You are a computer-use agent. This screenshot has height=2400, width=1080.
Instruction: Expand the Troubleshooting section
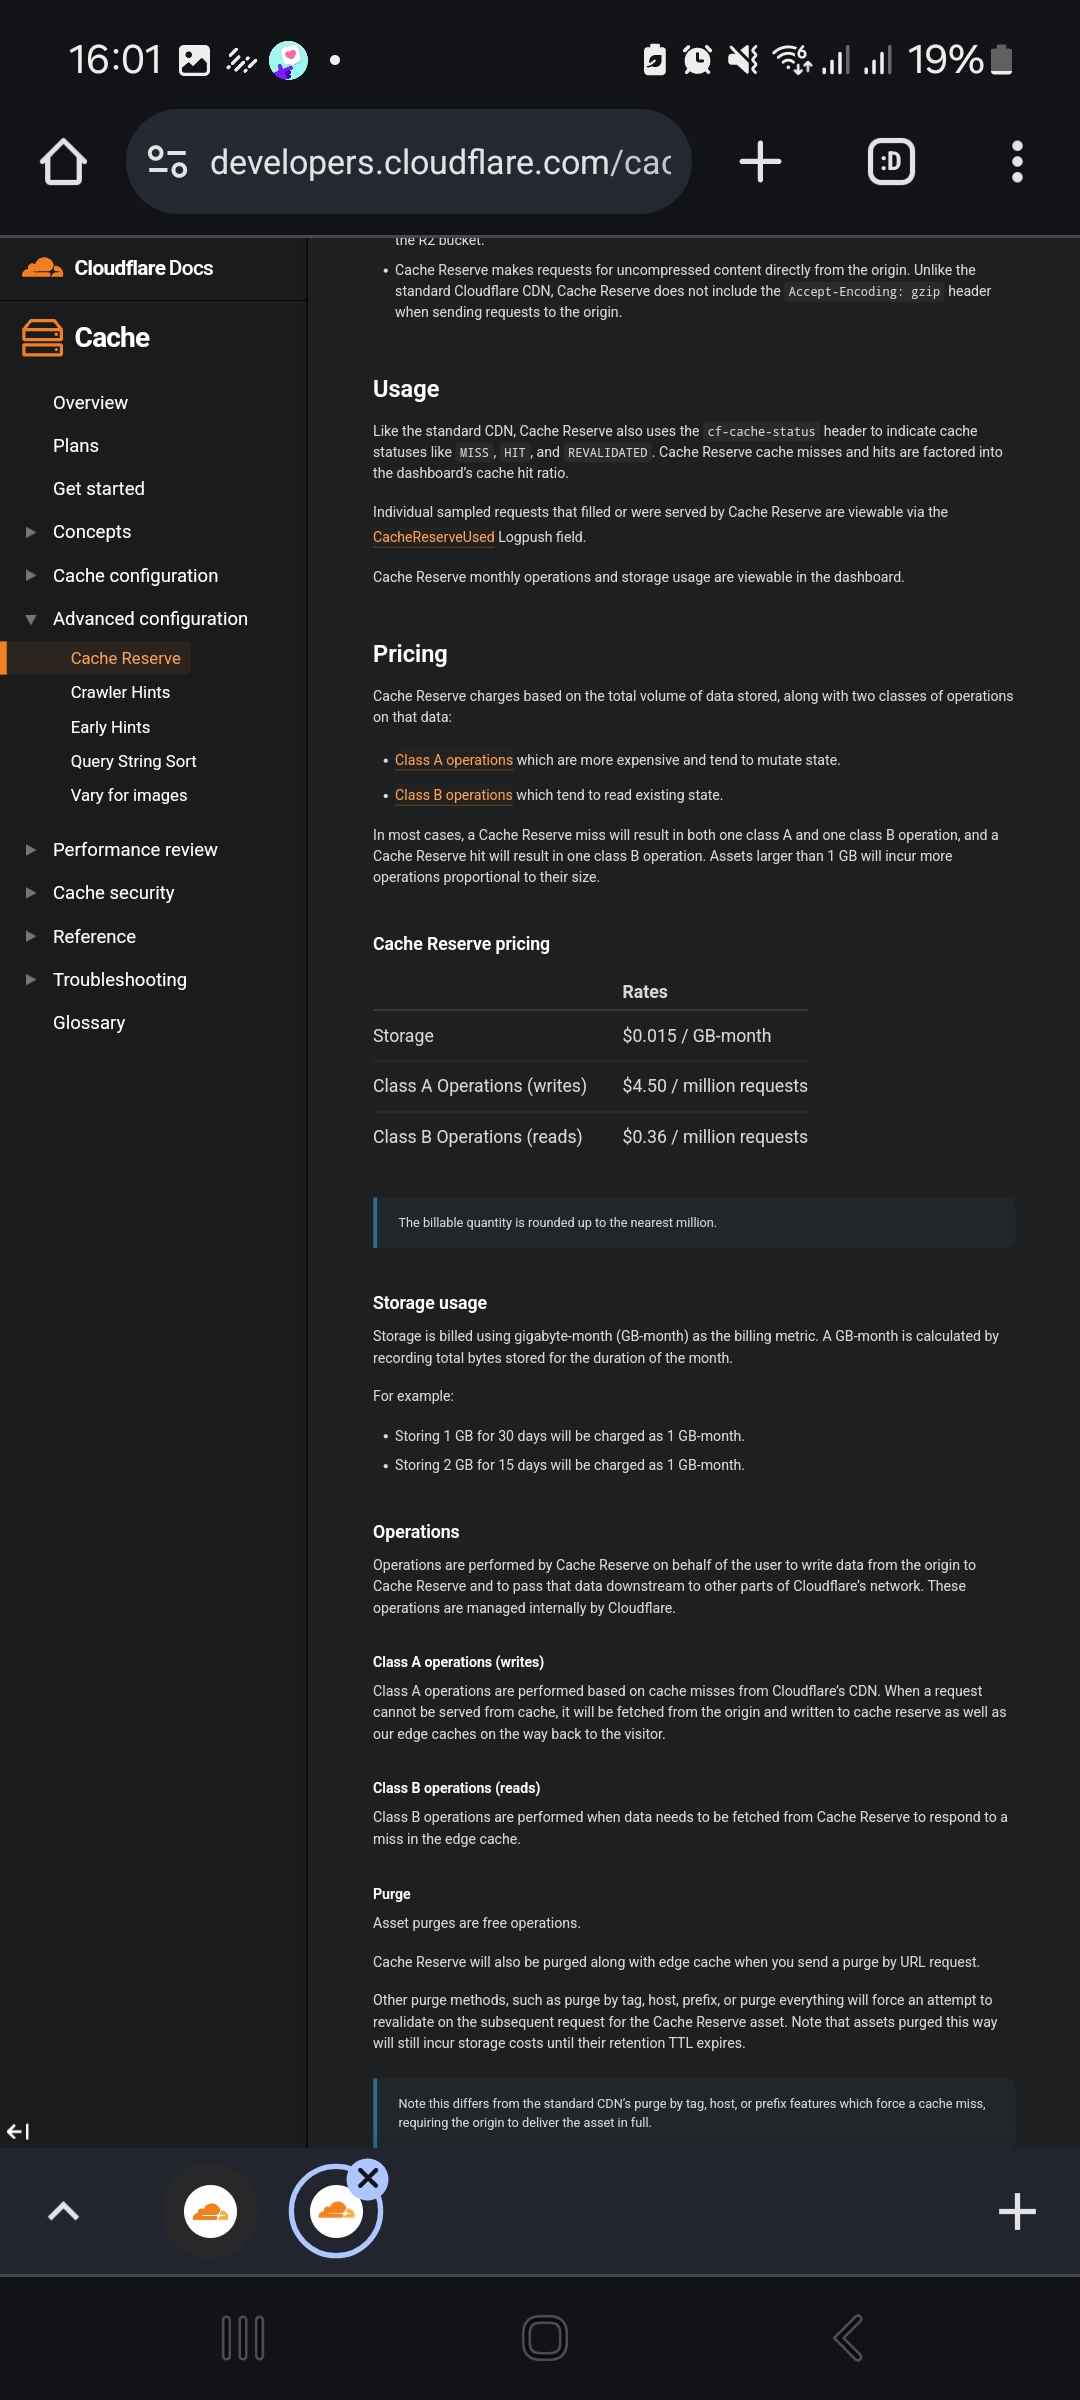31,979
